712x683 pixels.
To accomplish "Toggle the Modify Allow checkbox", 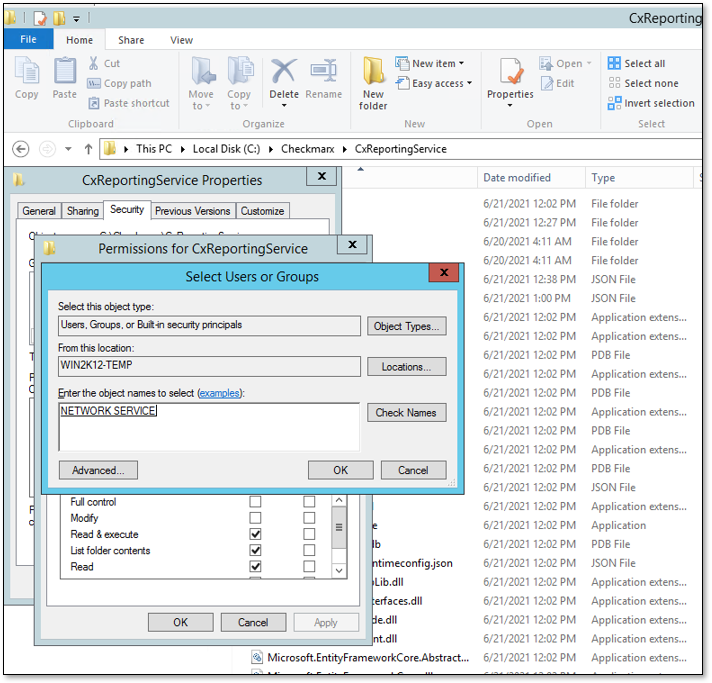I will [x=255, y=518].
